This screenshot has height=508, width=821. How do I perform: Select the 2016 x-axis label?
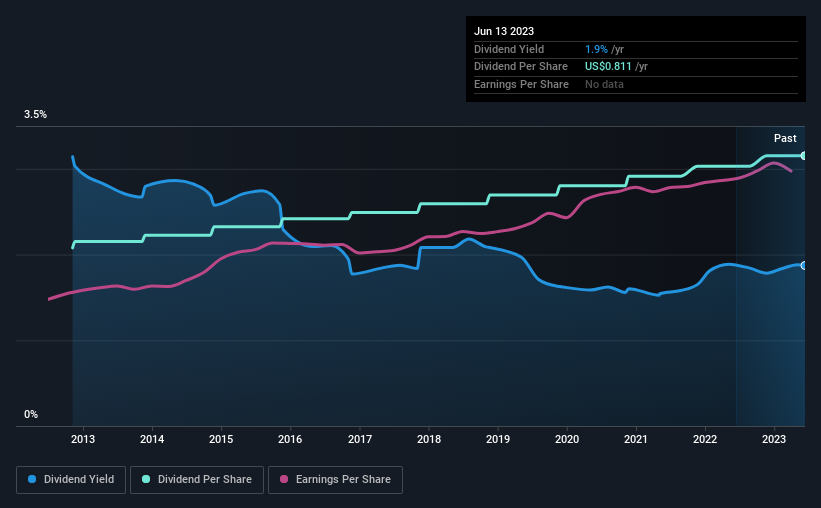(x=290, y=439)
